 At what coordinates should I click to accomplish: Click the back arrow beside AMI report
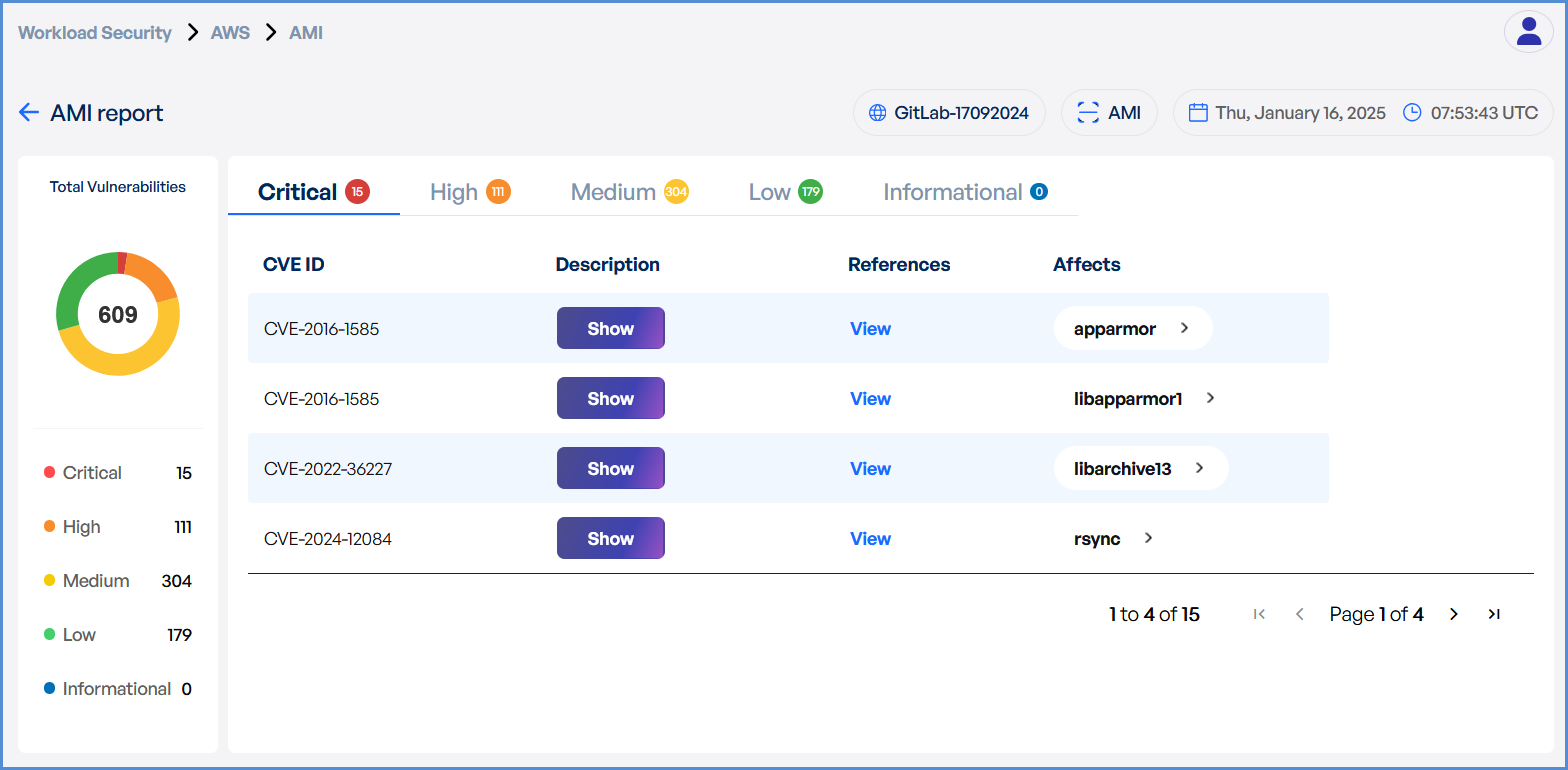(29, 113)
